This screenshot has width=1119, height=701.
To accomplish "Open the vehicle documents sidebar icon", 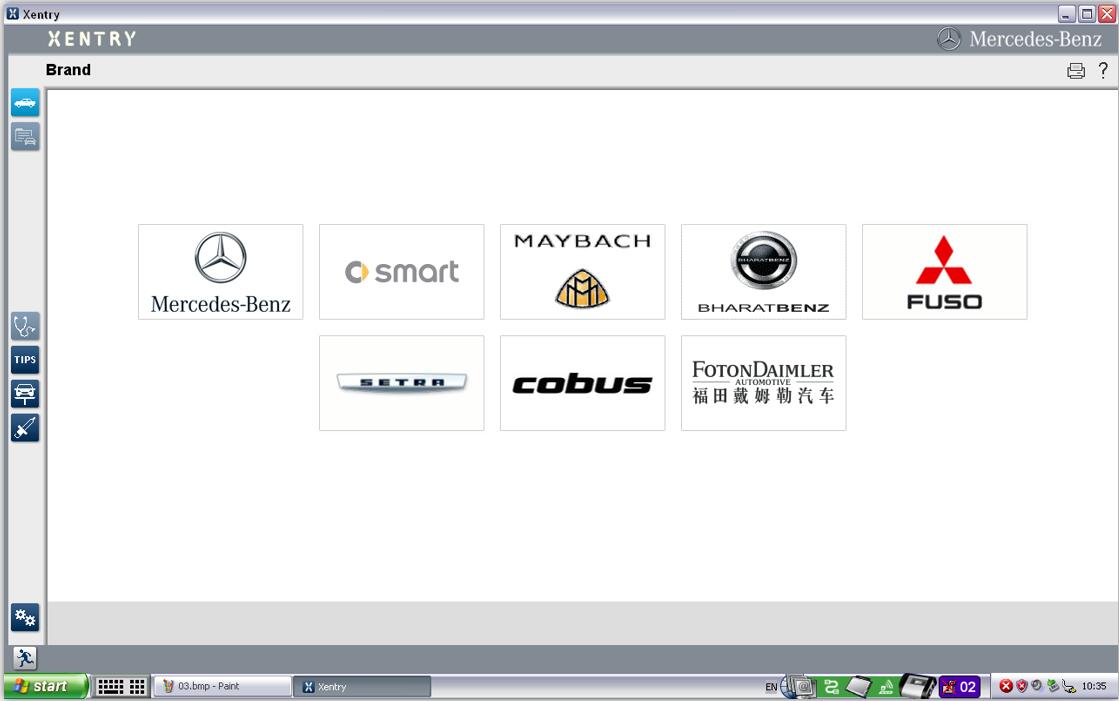I will 25,136.
